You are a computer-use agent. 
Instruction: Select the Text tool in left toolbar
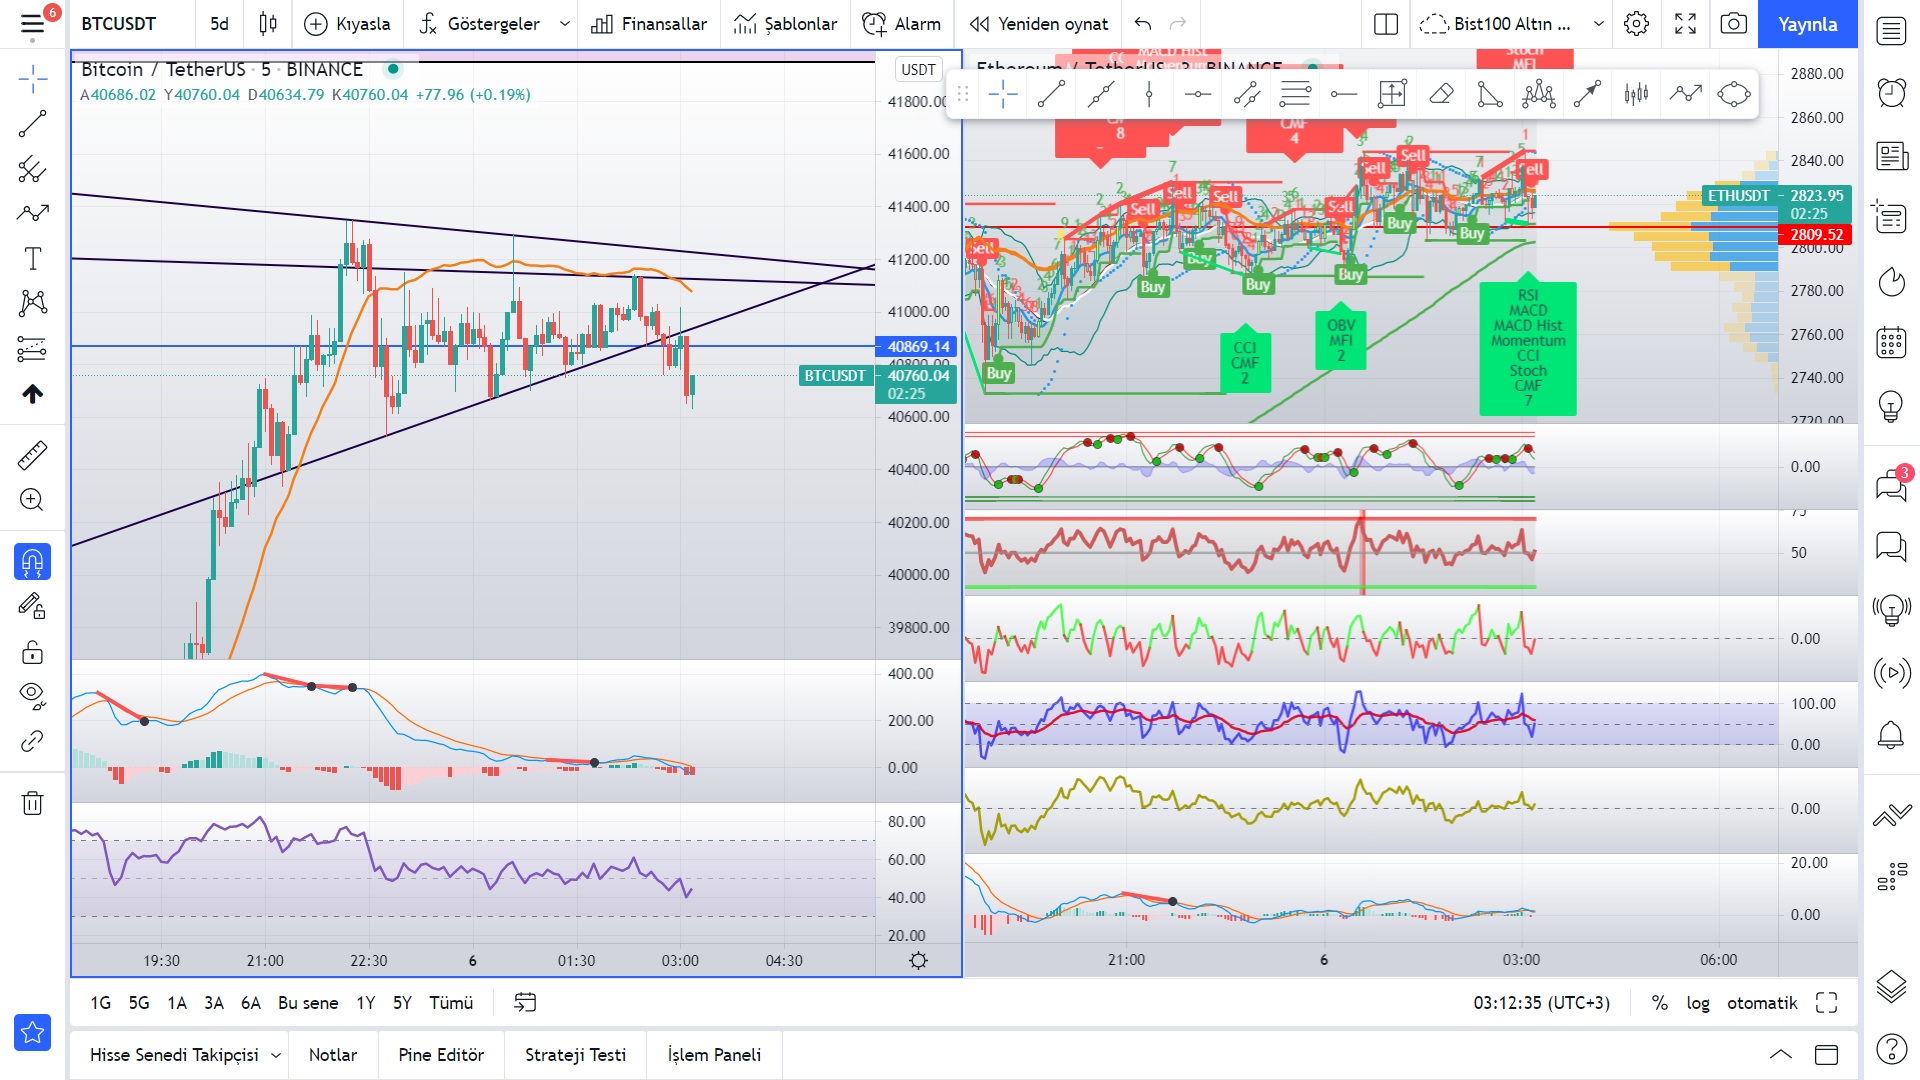point(32,258)
